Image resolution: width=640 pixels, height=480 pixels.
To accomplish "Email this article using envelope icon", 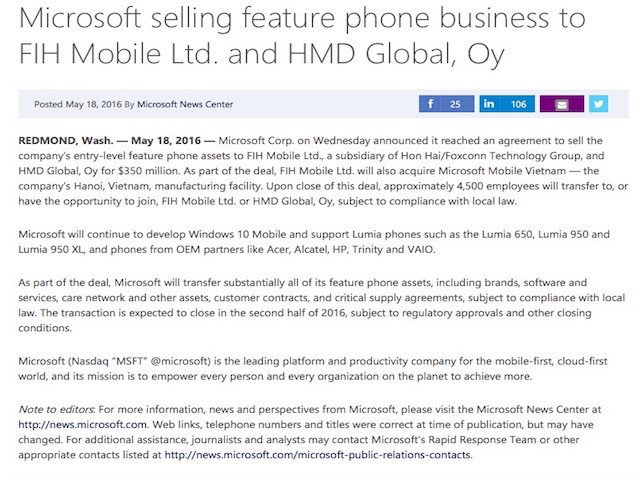I will pyautogui.click(x=561, y=104).
